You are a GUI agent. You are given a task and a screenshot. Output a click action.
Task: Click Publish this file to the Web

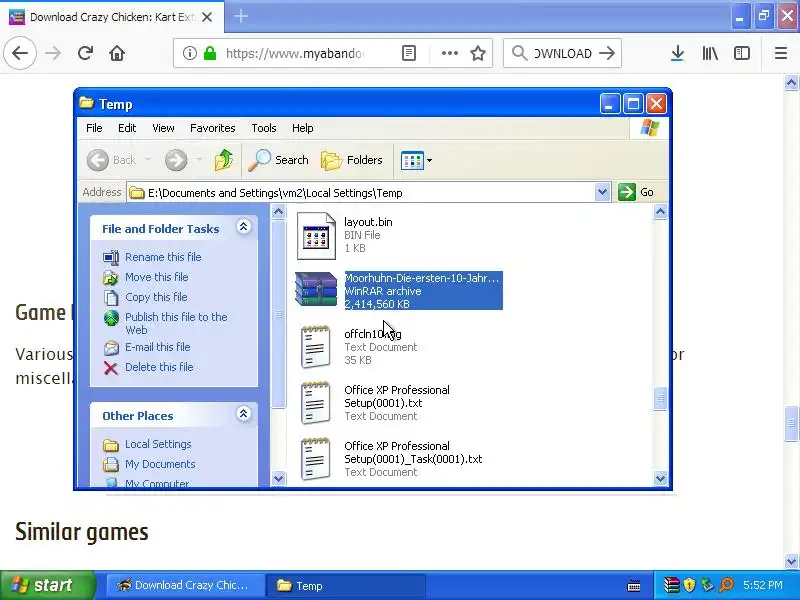[x=176, y=323]
